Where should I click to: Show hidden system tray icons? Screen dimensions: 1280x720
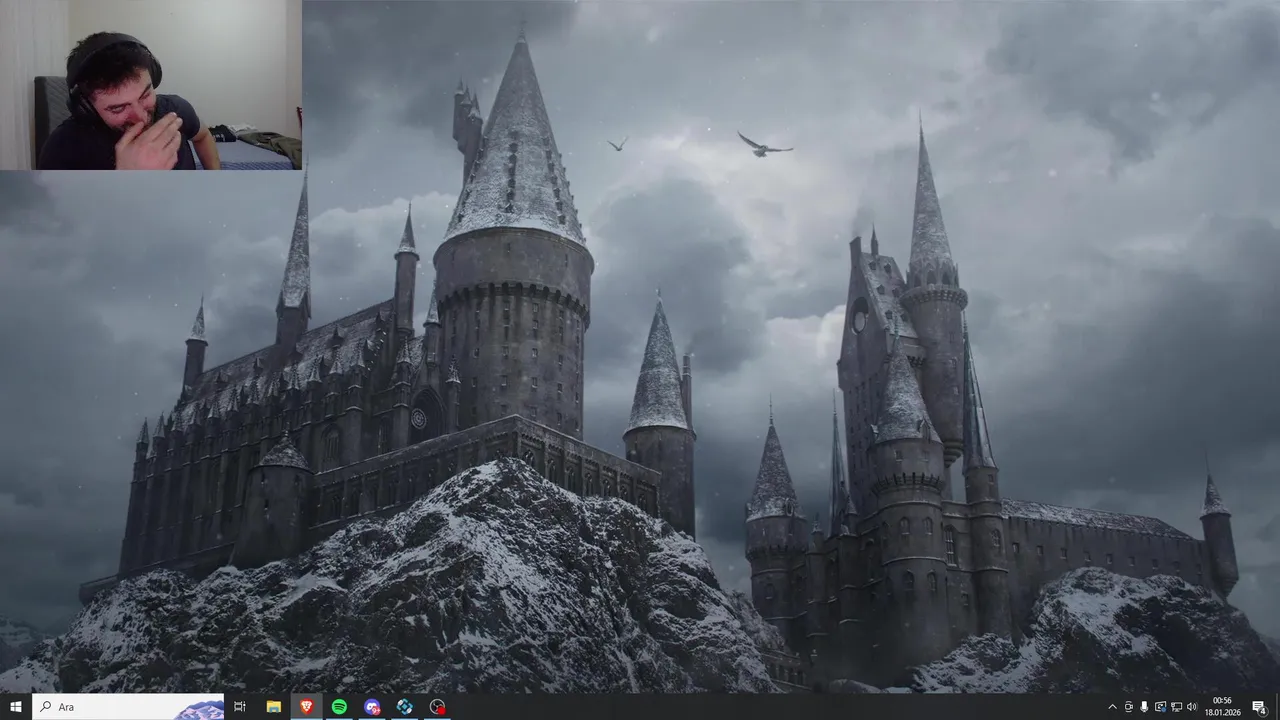coord(1113,707)
